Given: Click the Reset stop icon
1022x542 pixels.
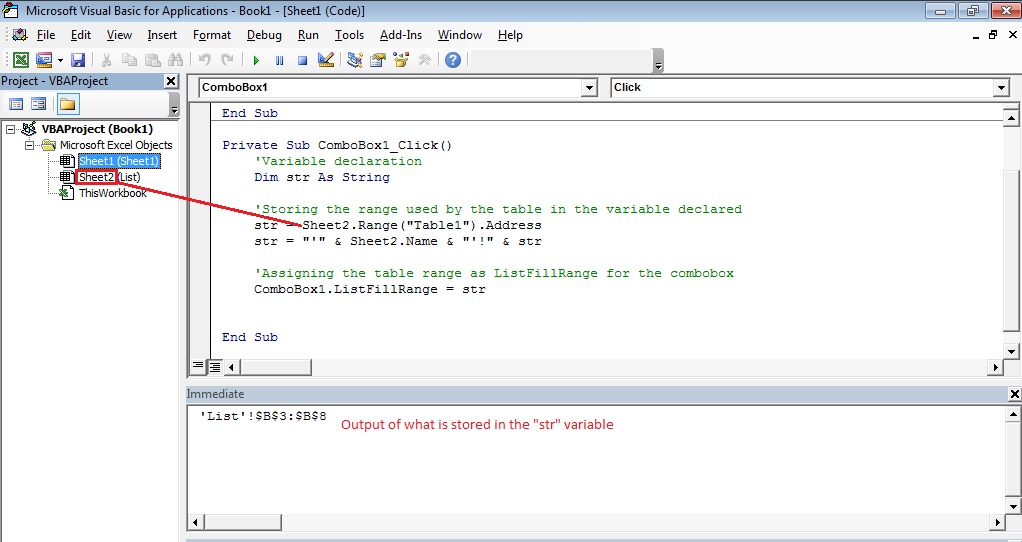Looking at the screenshot, I should 302,61.
